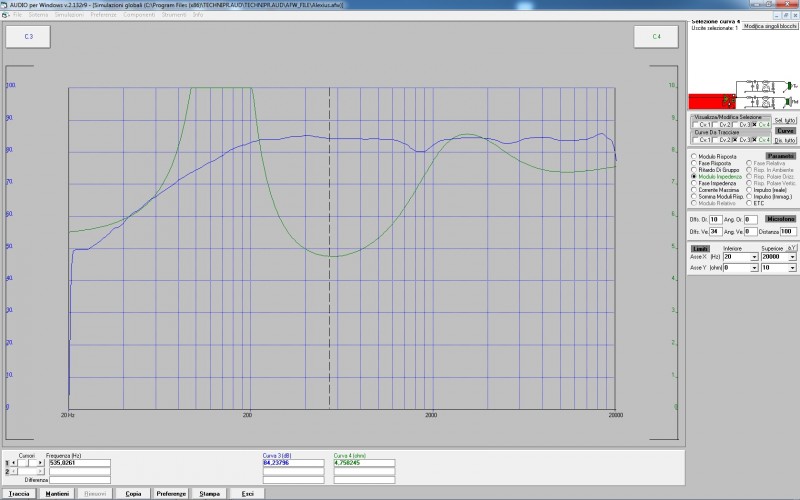
Task: Click the Parametri header button
Action: click(781, 156)
